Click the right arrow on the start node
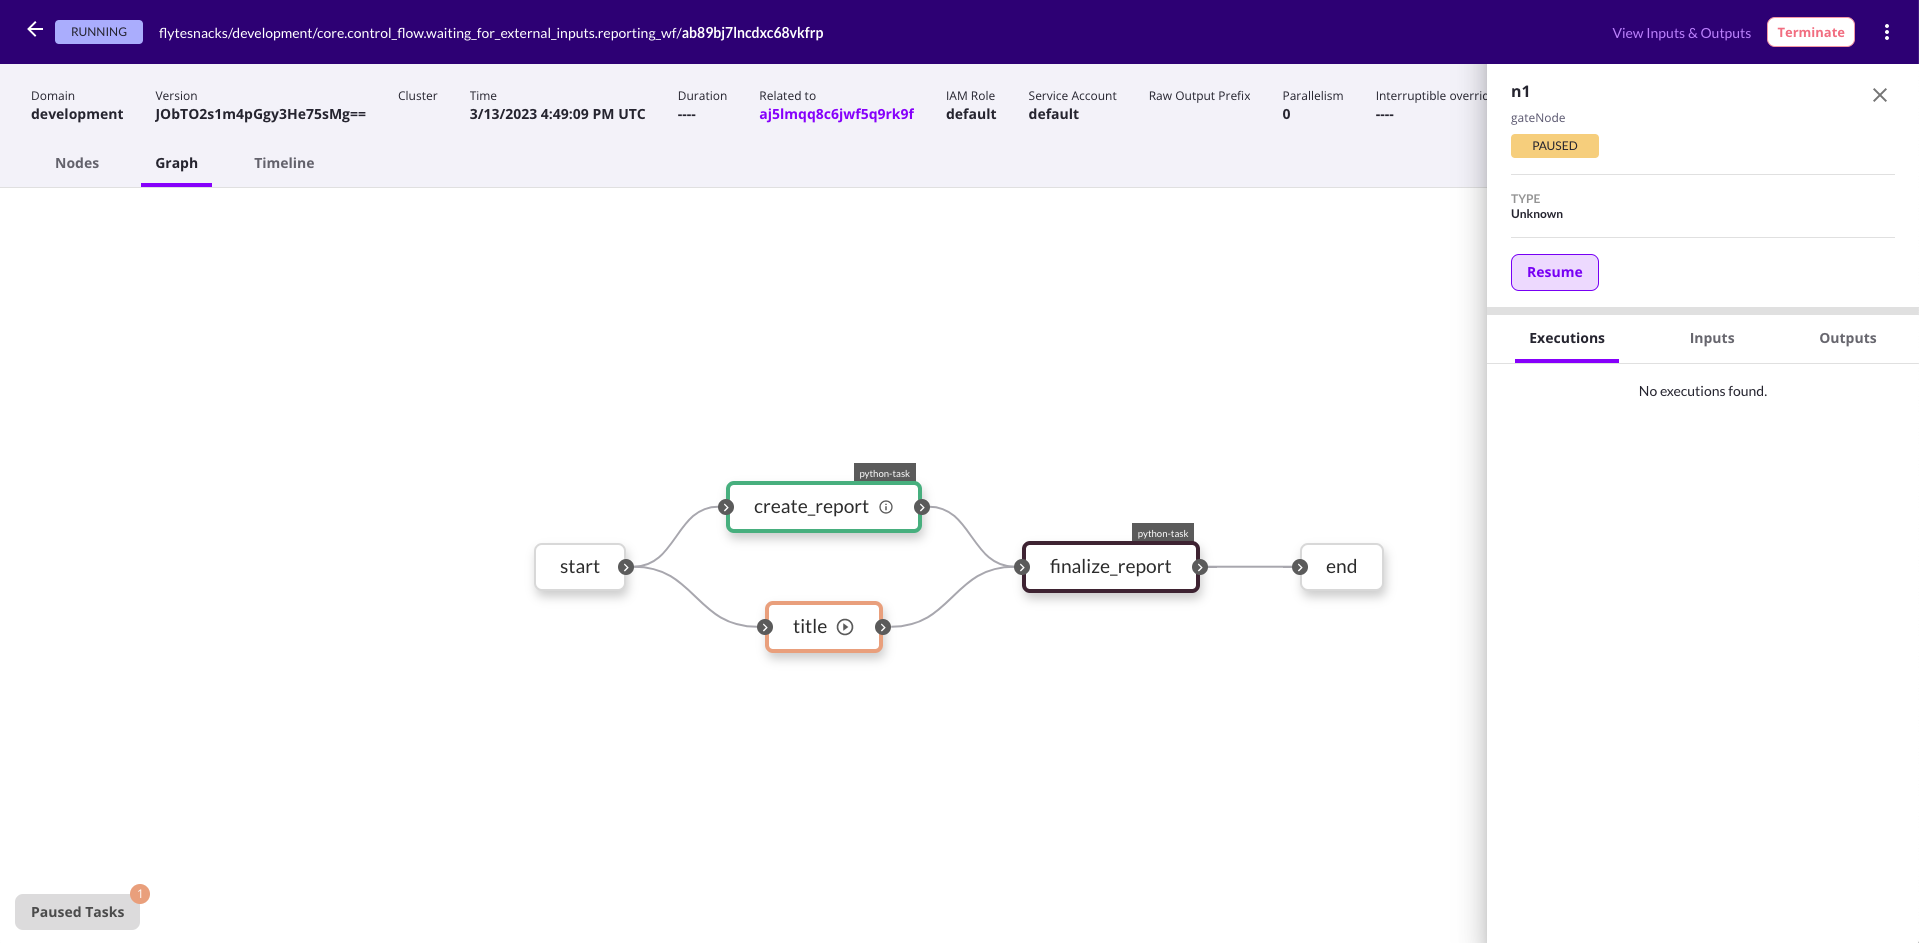Image resolution: width=1919 pixels, height=943 pixels. pos(627,566)
